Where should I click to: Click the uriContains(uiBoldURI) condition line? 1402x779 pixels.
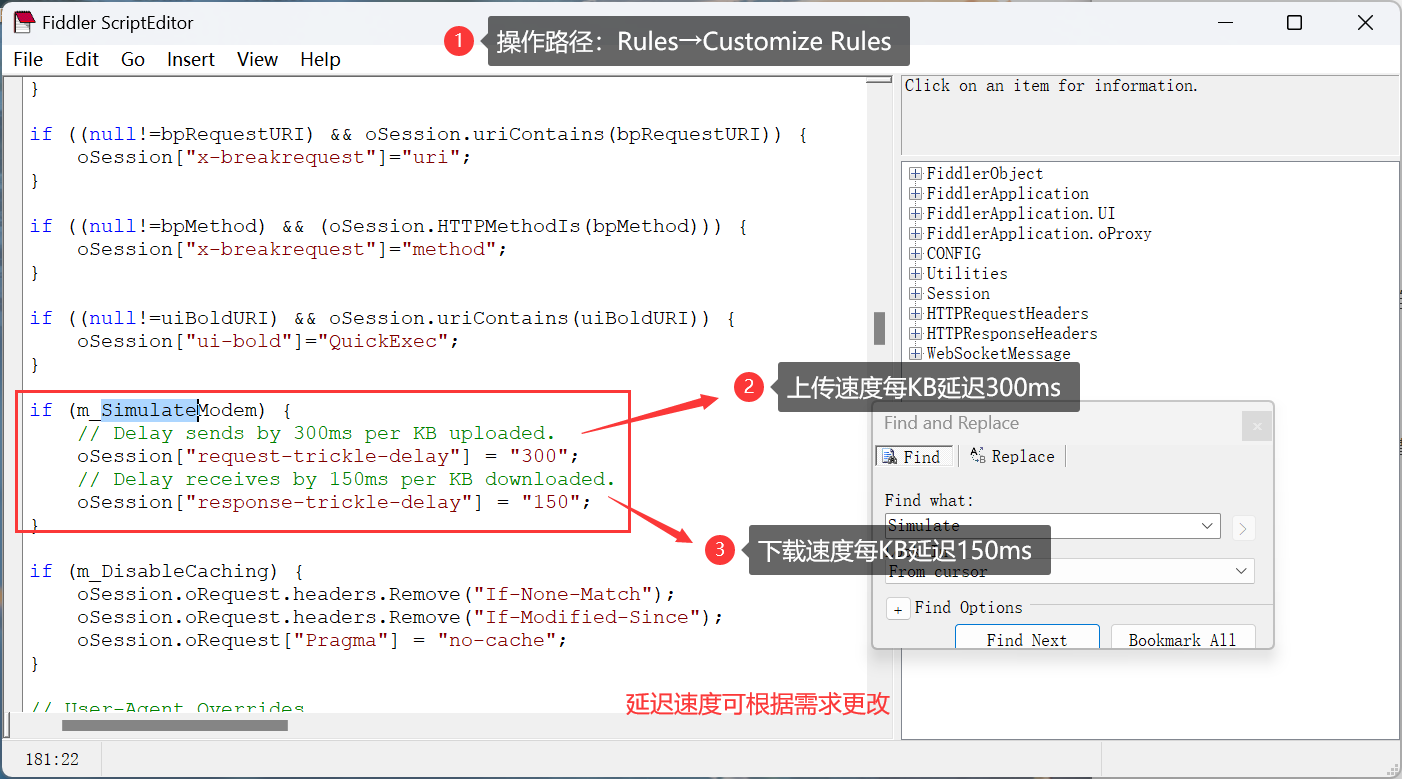pyautogui.click(x=382, y=318)
